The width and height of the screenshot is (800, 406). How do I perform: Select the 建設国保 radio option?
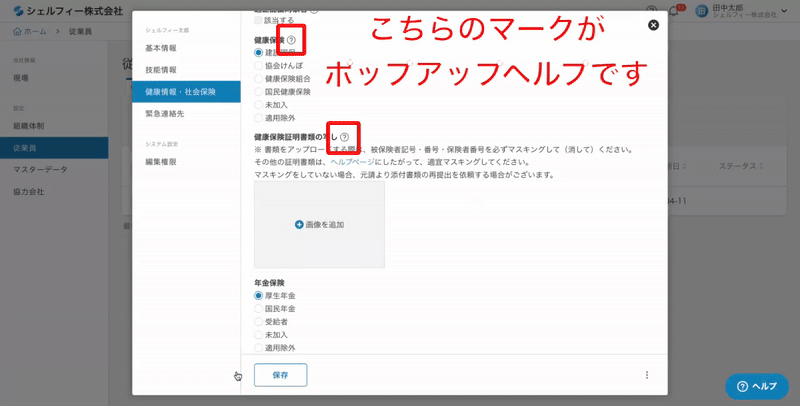coord(258,52)
